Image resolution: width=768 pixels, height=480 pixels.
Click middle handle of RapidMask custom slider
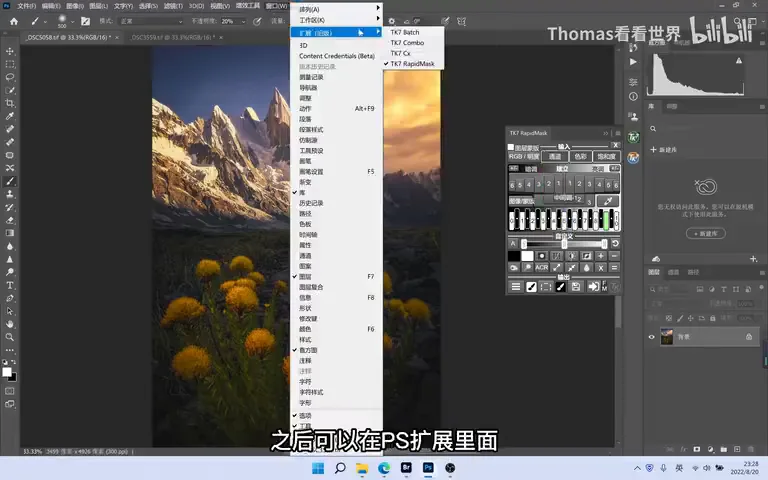pyautogui.click(x=564, y=243)
